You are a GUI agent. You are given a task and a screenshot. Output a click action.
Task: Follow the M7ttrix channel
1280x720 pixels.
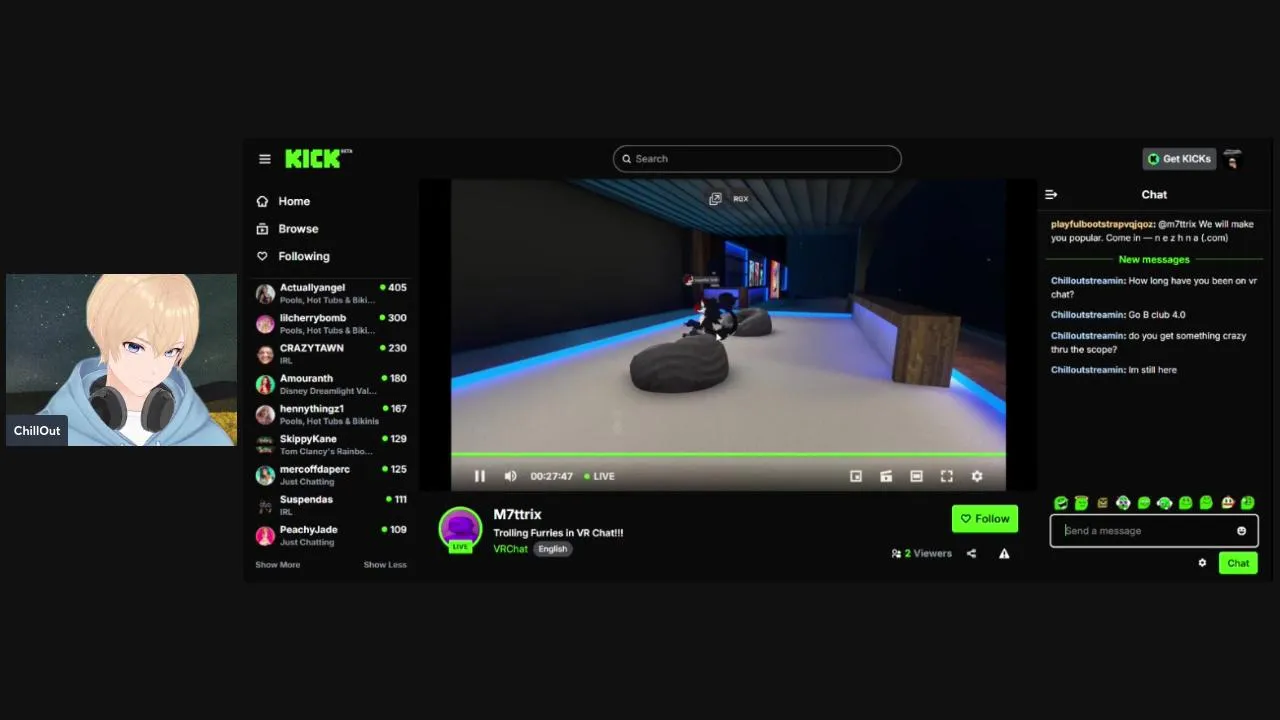(985, 519)
